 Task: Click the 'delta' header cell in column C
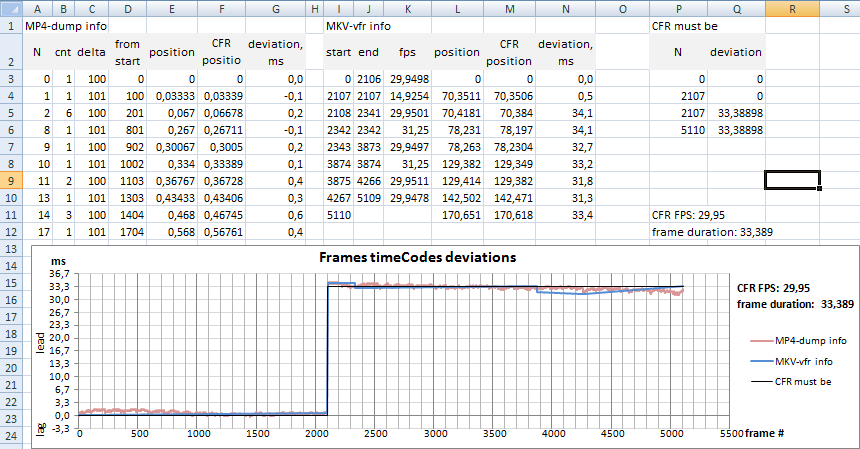pyautogui.click(x=91, y=52)
